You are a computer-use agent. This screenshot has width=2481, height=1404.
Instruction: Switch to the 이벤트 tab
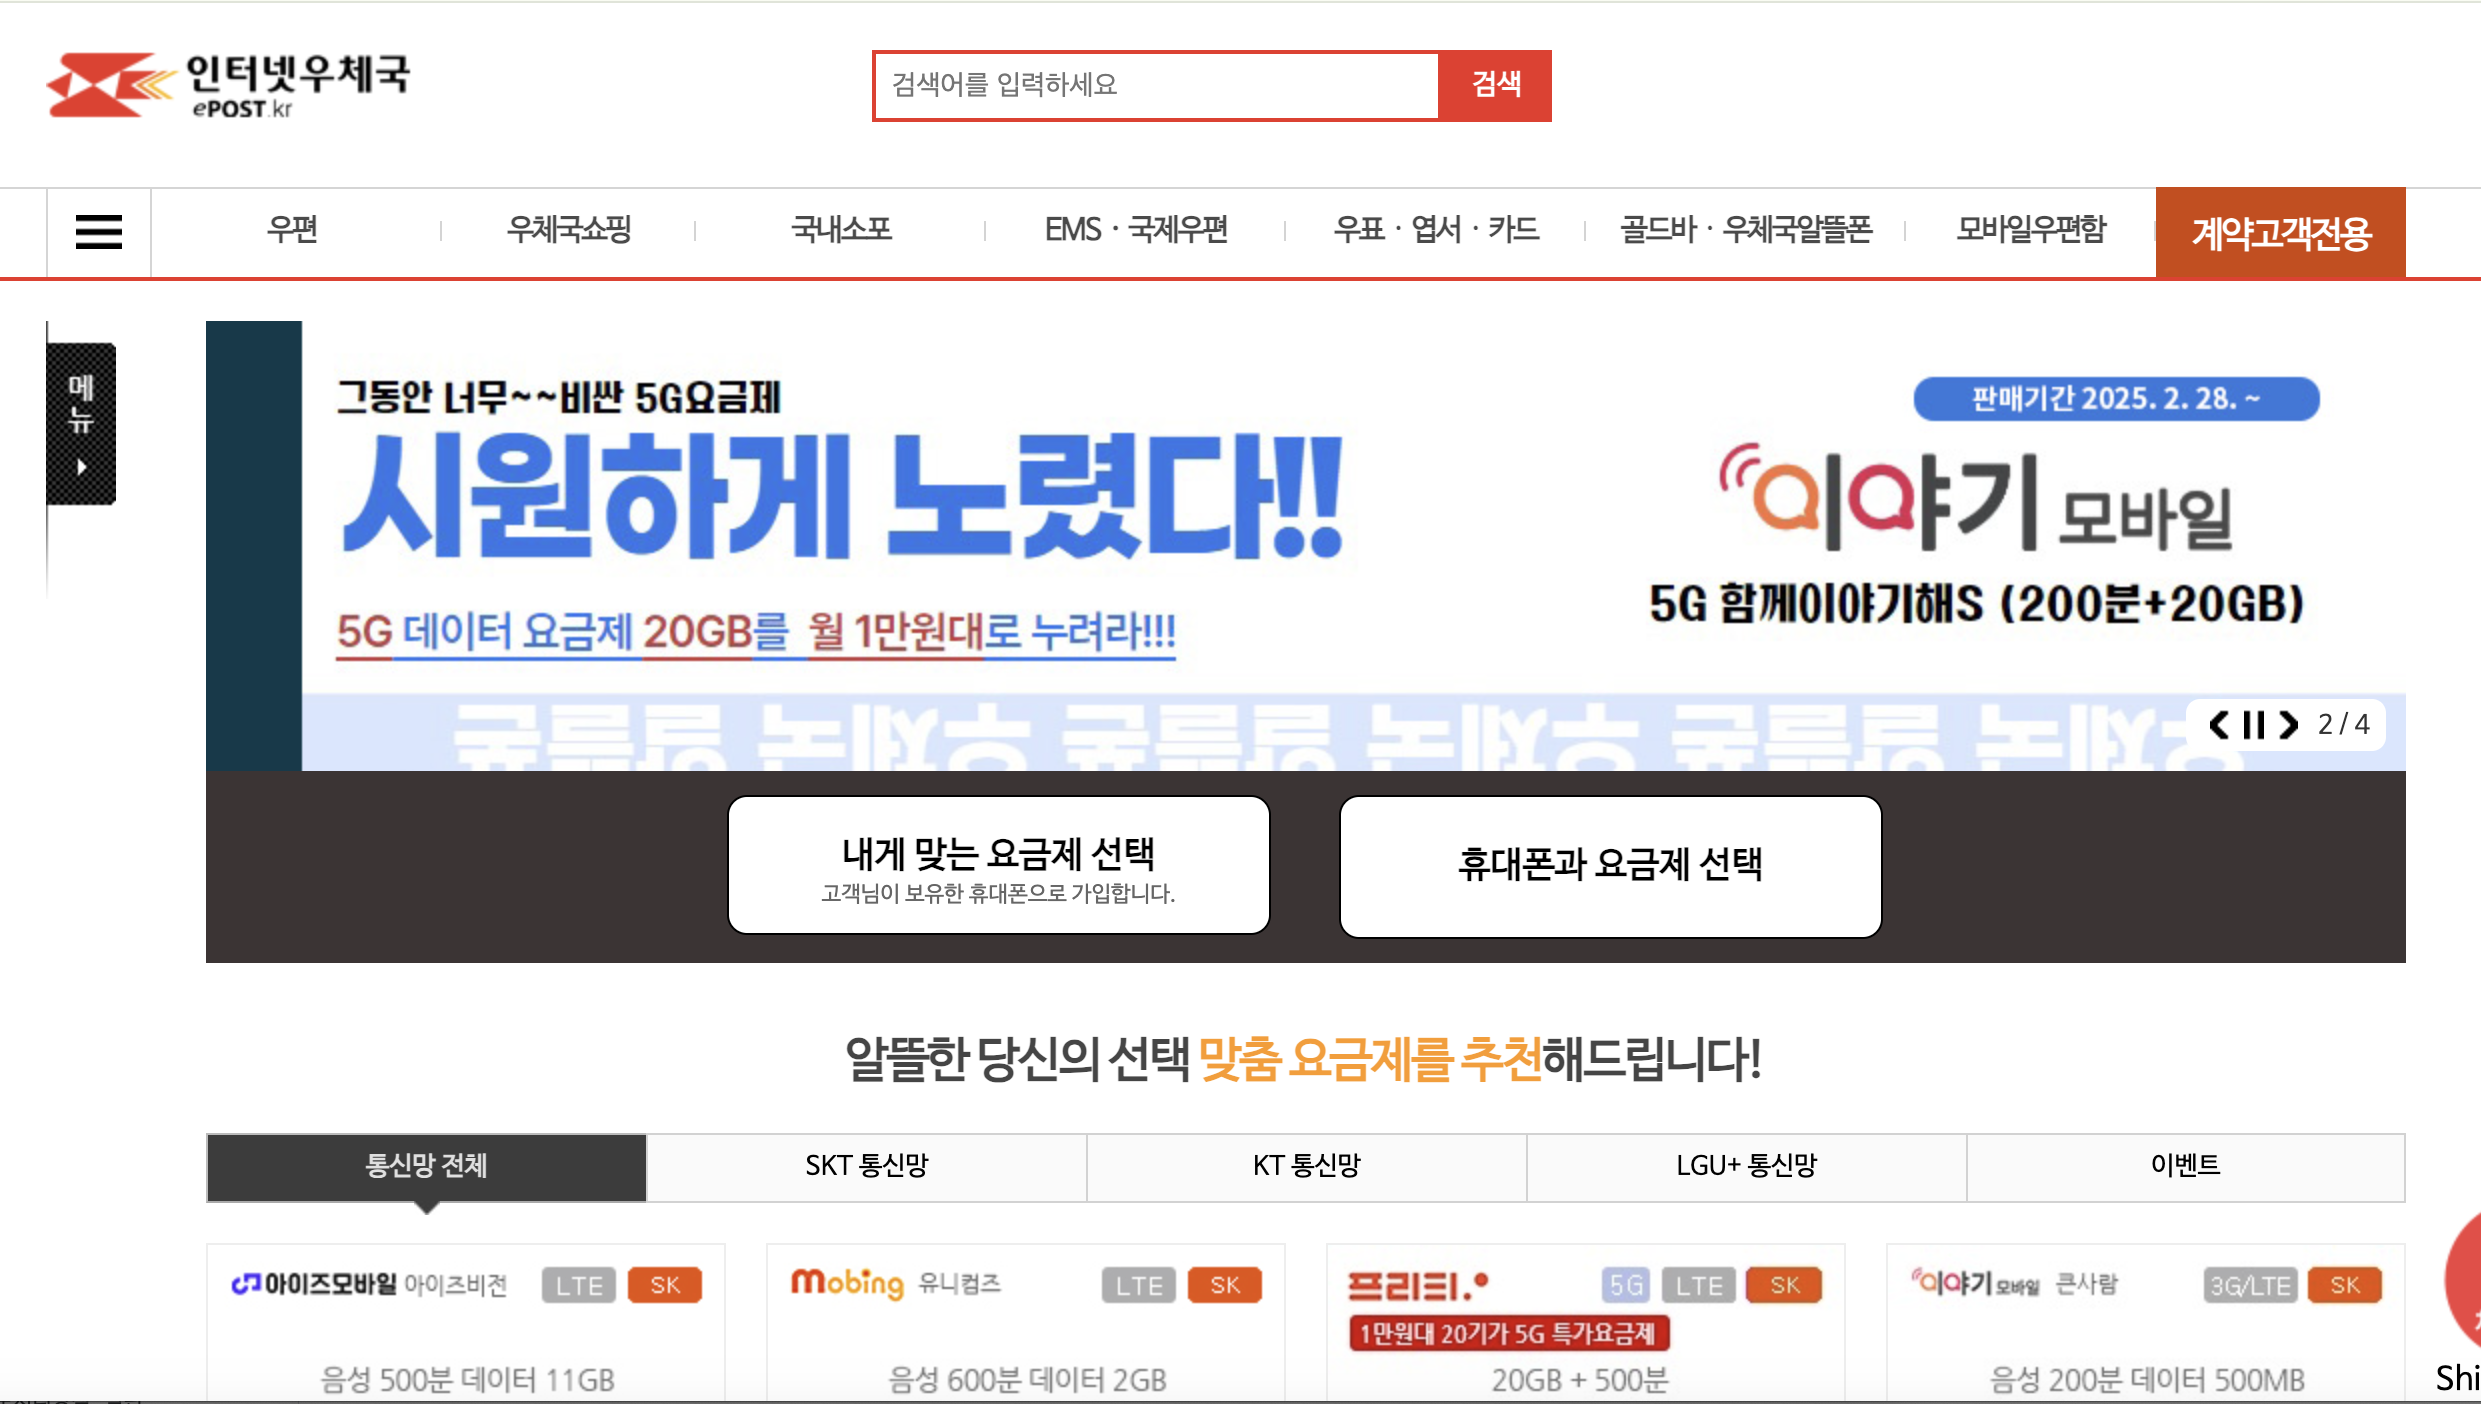click(2186, 1167)
